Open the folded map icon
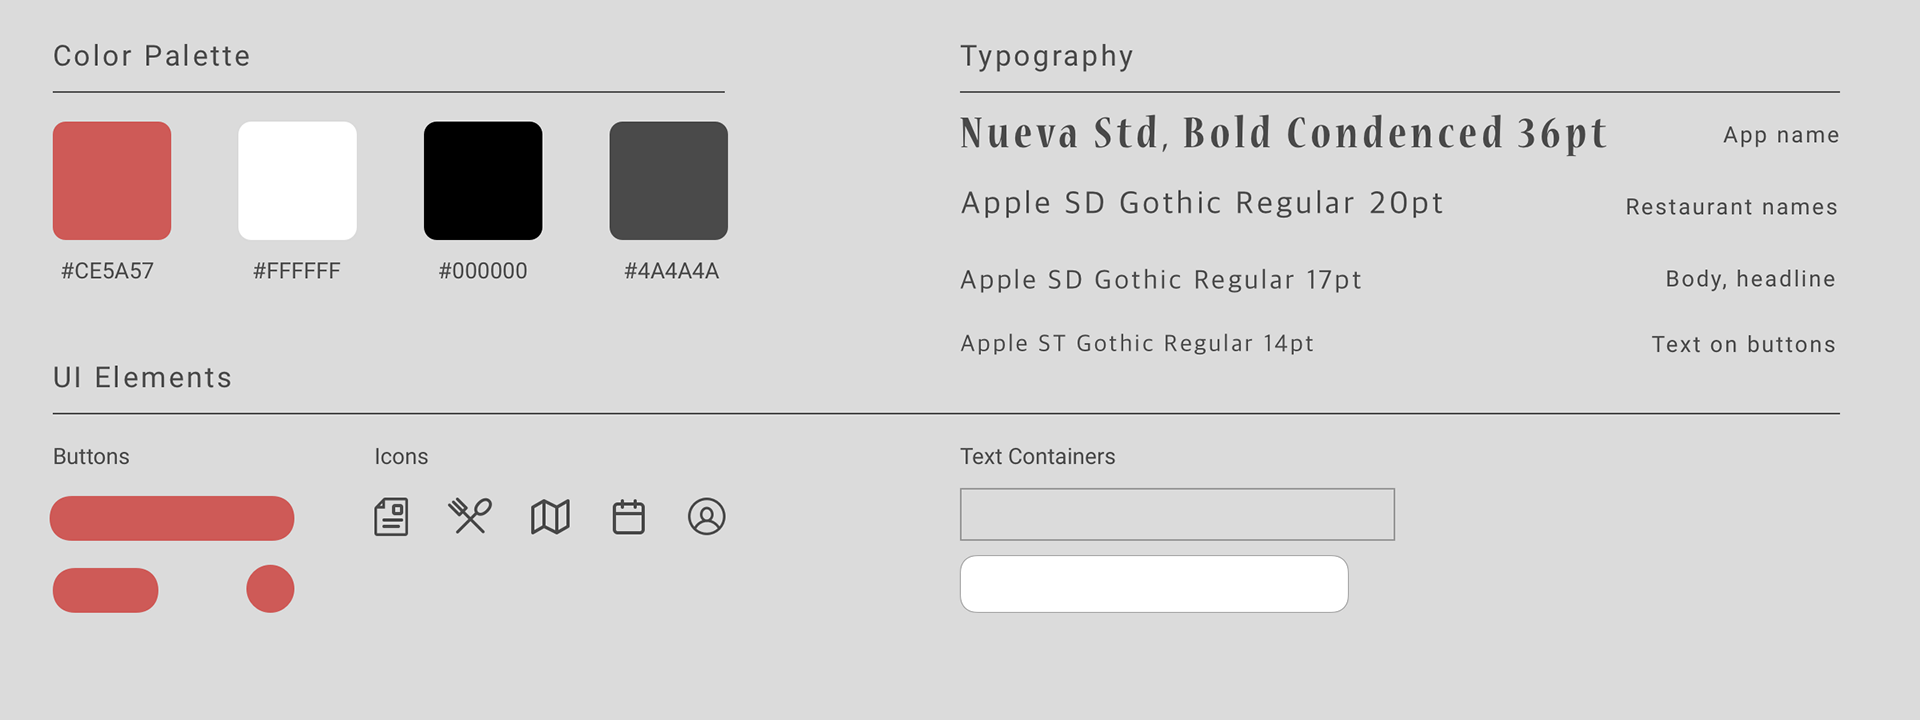The height and width of the screenshot is (720, 1920). coord(550,517)
